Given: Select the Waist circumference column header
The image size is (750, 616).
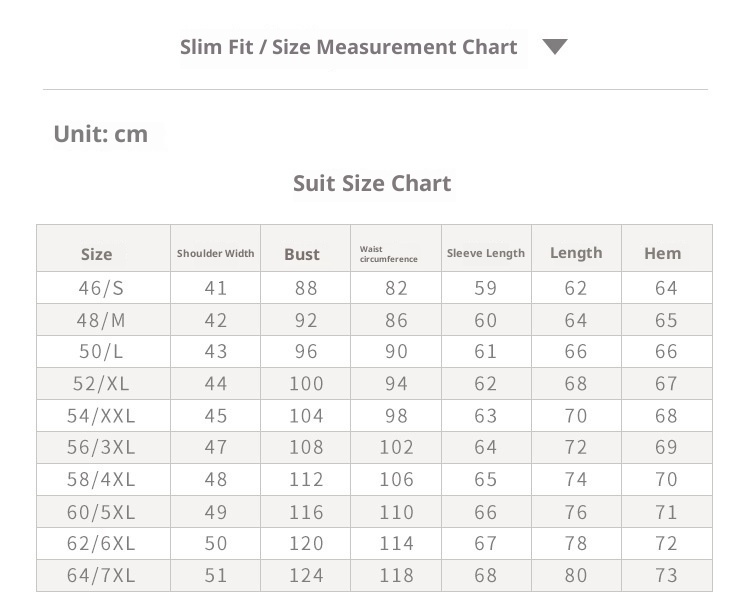Looking at the screenshot, I should 390,254.
